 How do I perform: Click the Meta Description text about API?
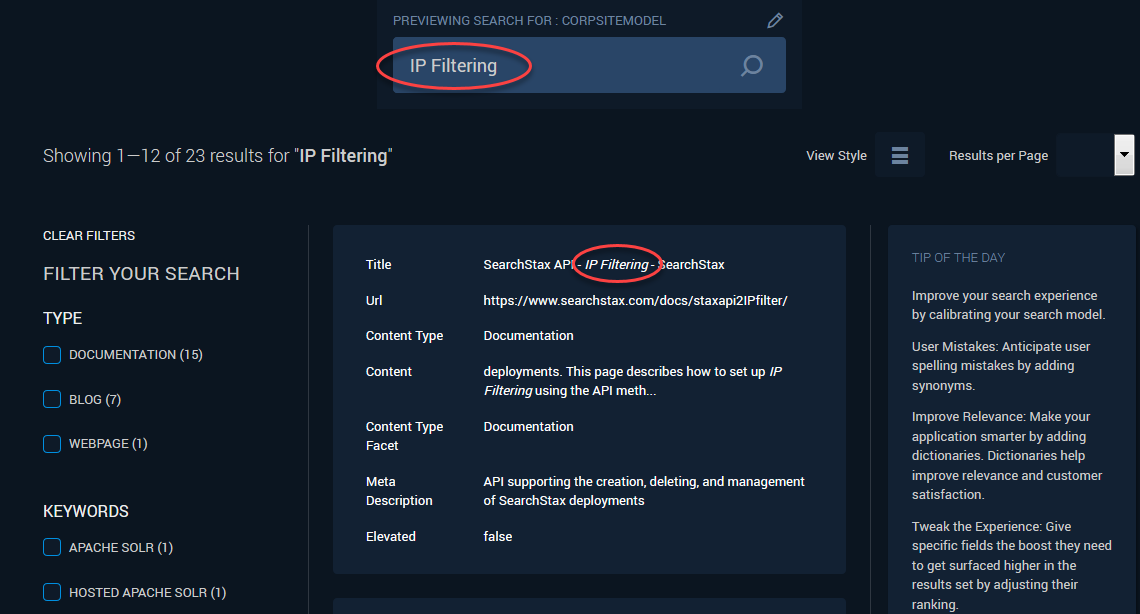644,491
